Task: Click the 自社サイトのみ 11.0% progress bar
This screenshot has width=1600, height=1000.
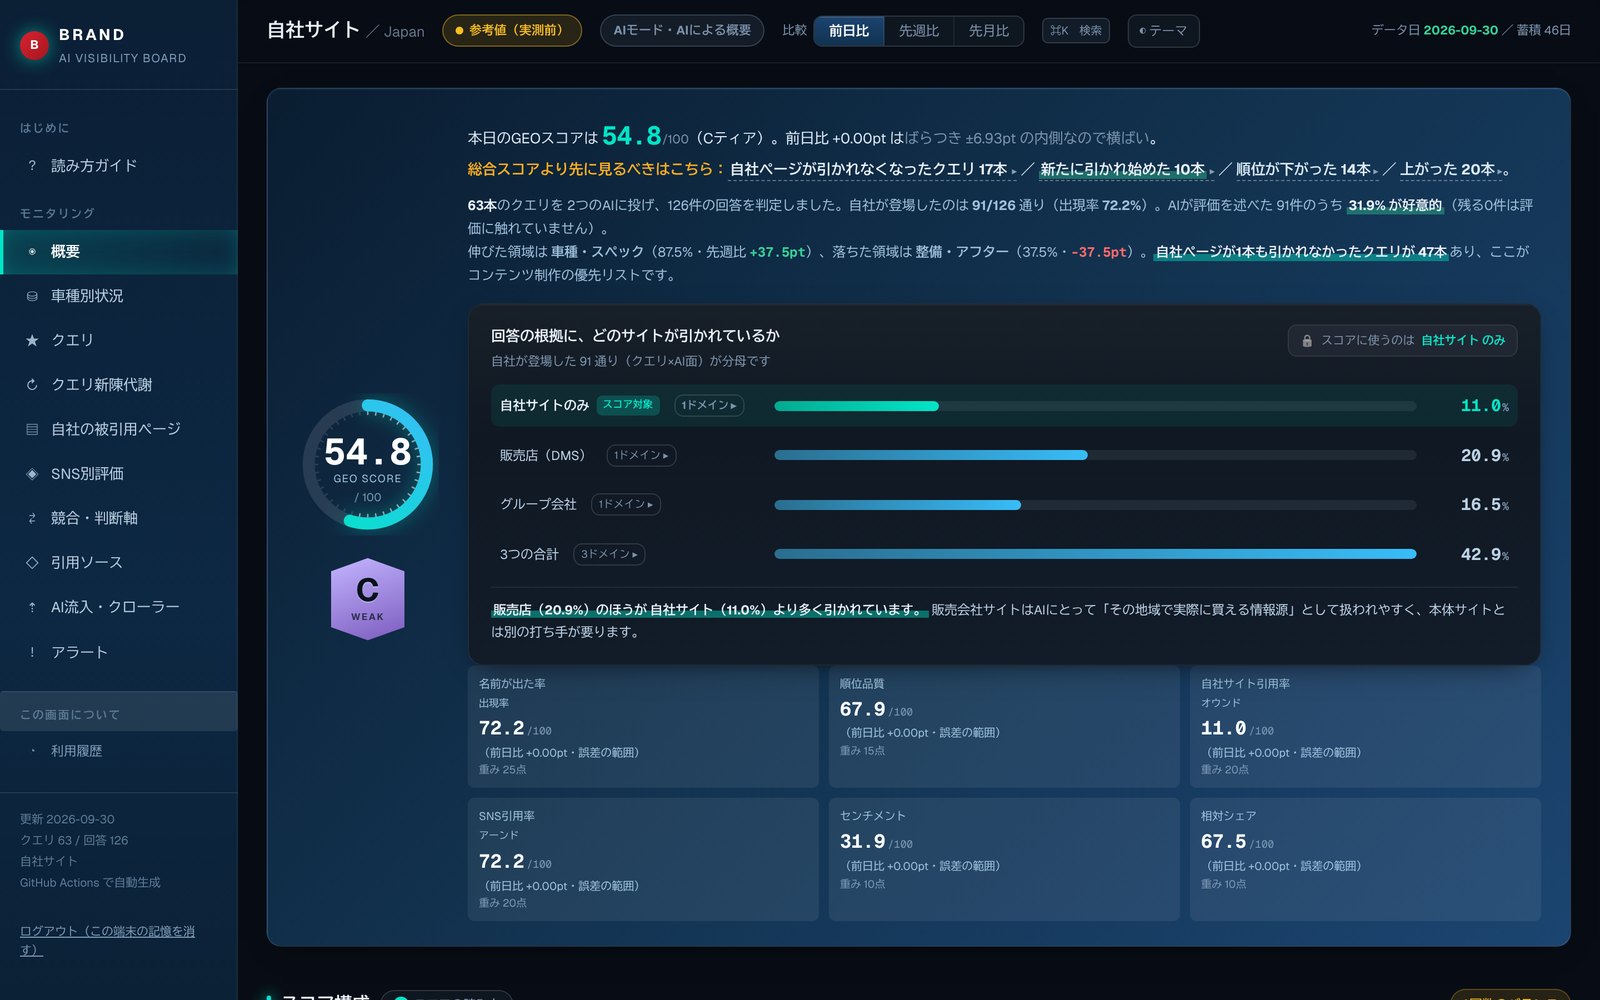Action: click(1095, 406)
